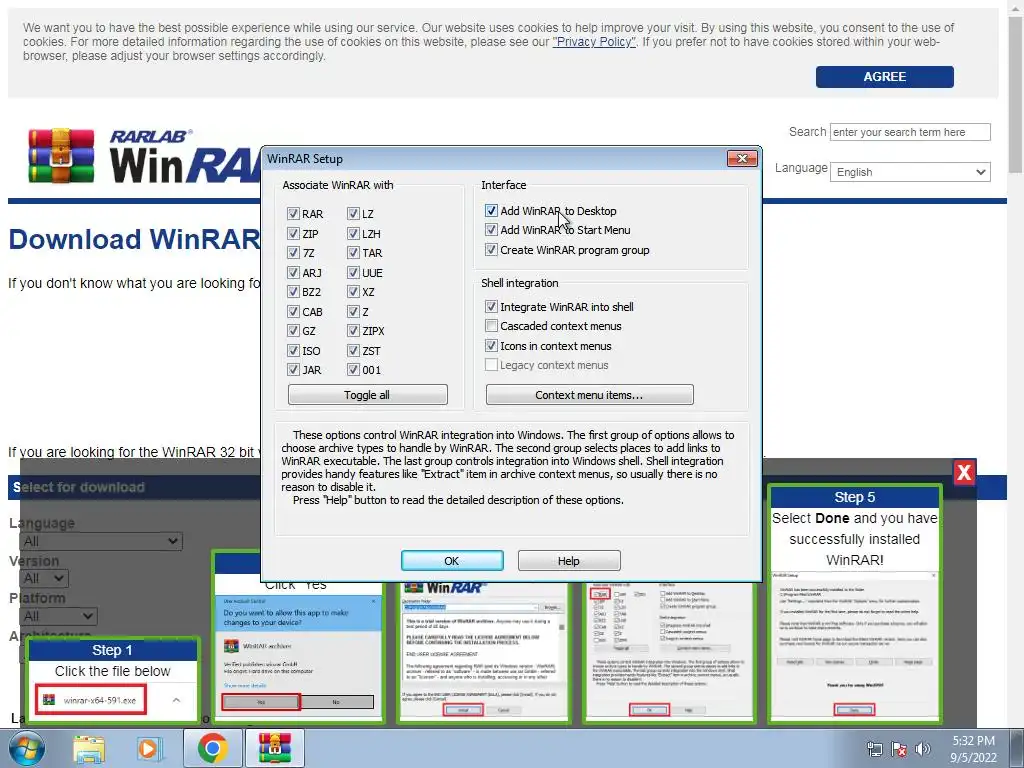Enable Cascaded context menus
This screenshot has height=768, width=1024.
(491, 326)
